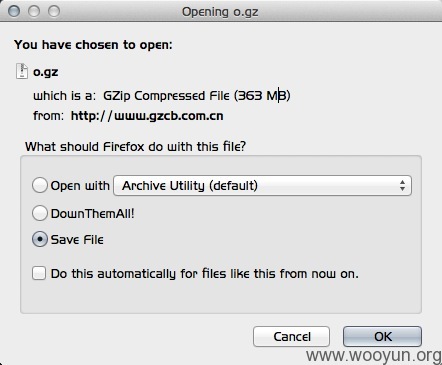Click the Cancel button
The width and height of the screenshot is (442, 365).
pos(292,336)
